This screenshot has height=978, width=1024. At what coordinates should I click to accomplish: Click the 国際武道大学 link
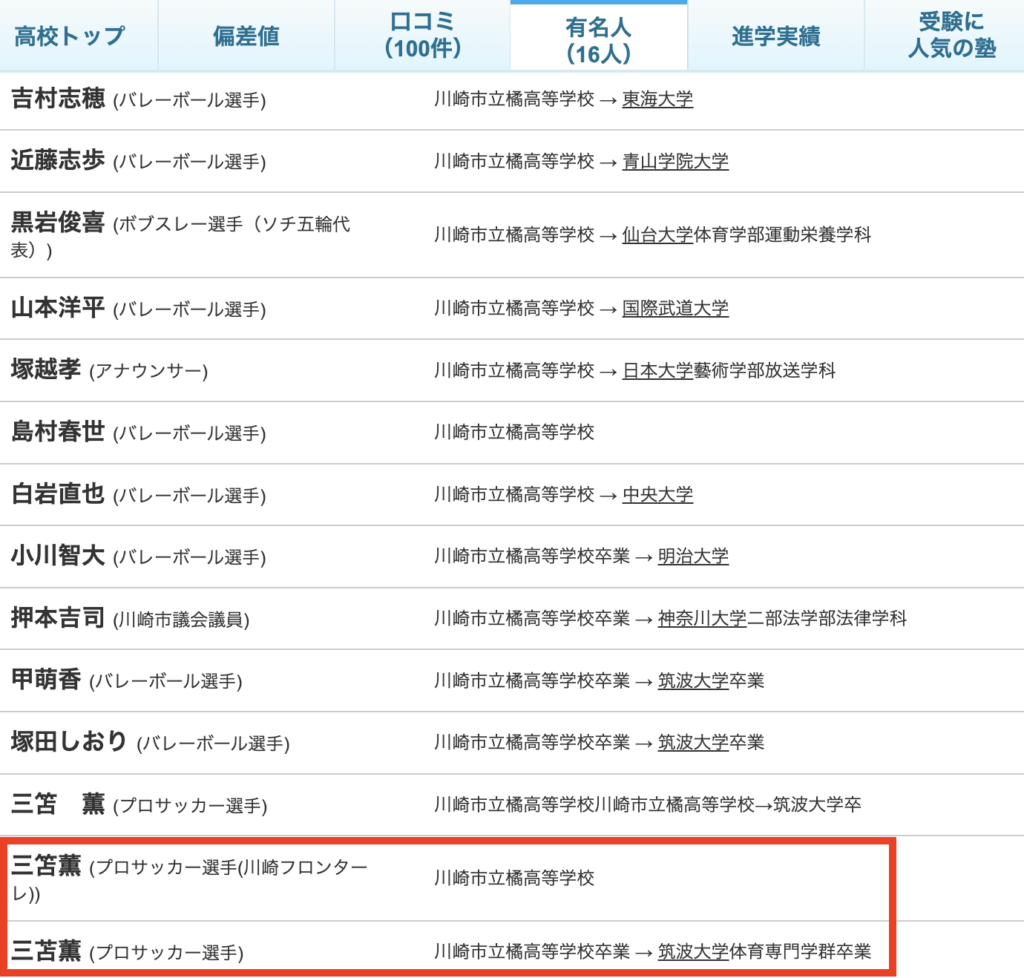click(x=675, y=309)
